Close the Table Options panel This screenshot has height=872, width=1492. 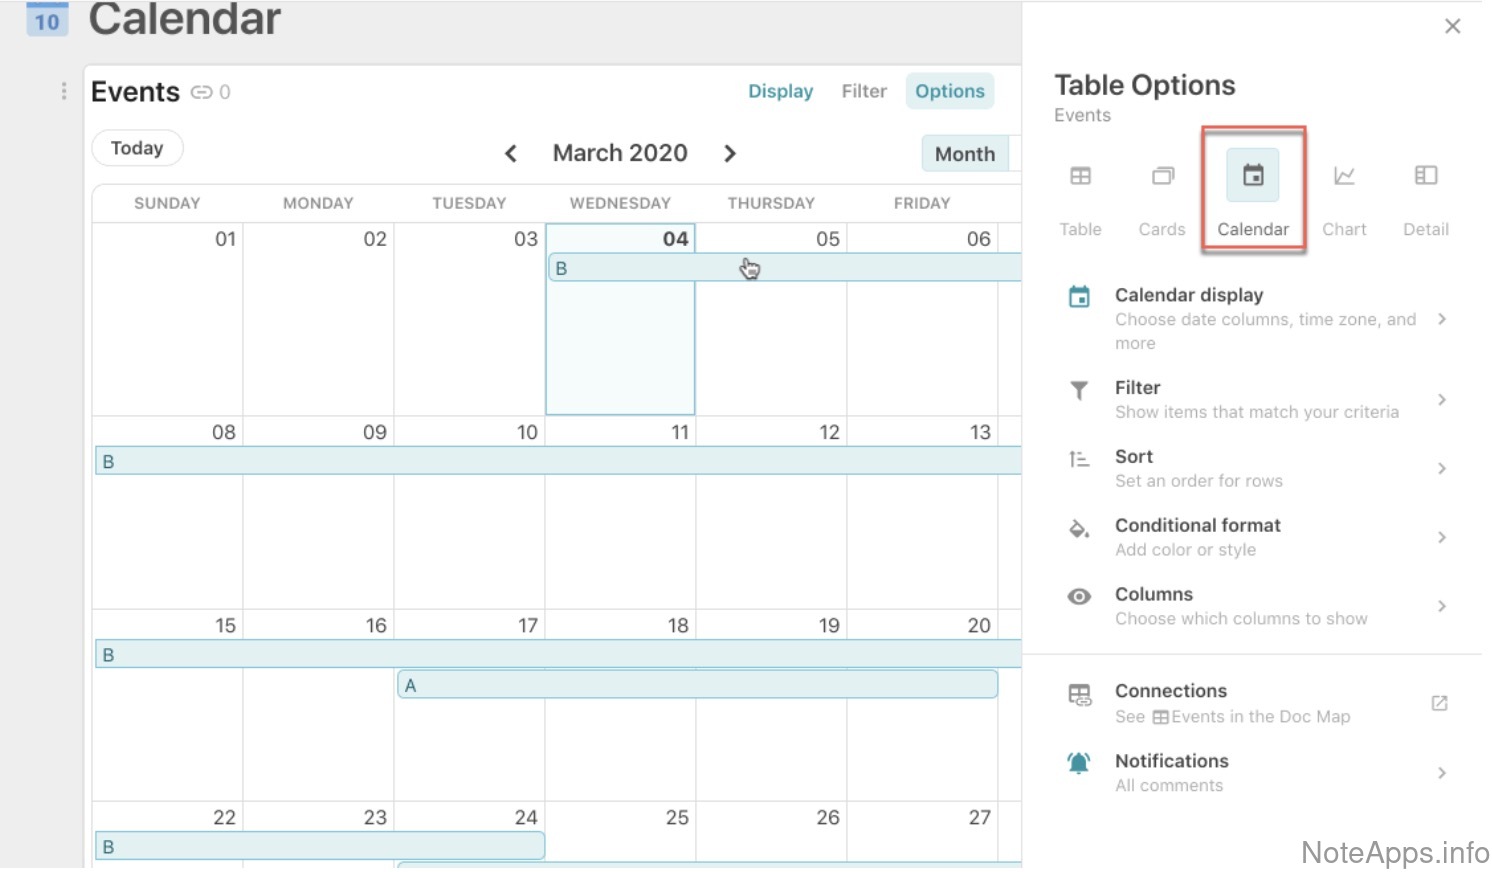(1452, 27)
